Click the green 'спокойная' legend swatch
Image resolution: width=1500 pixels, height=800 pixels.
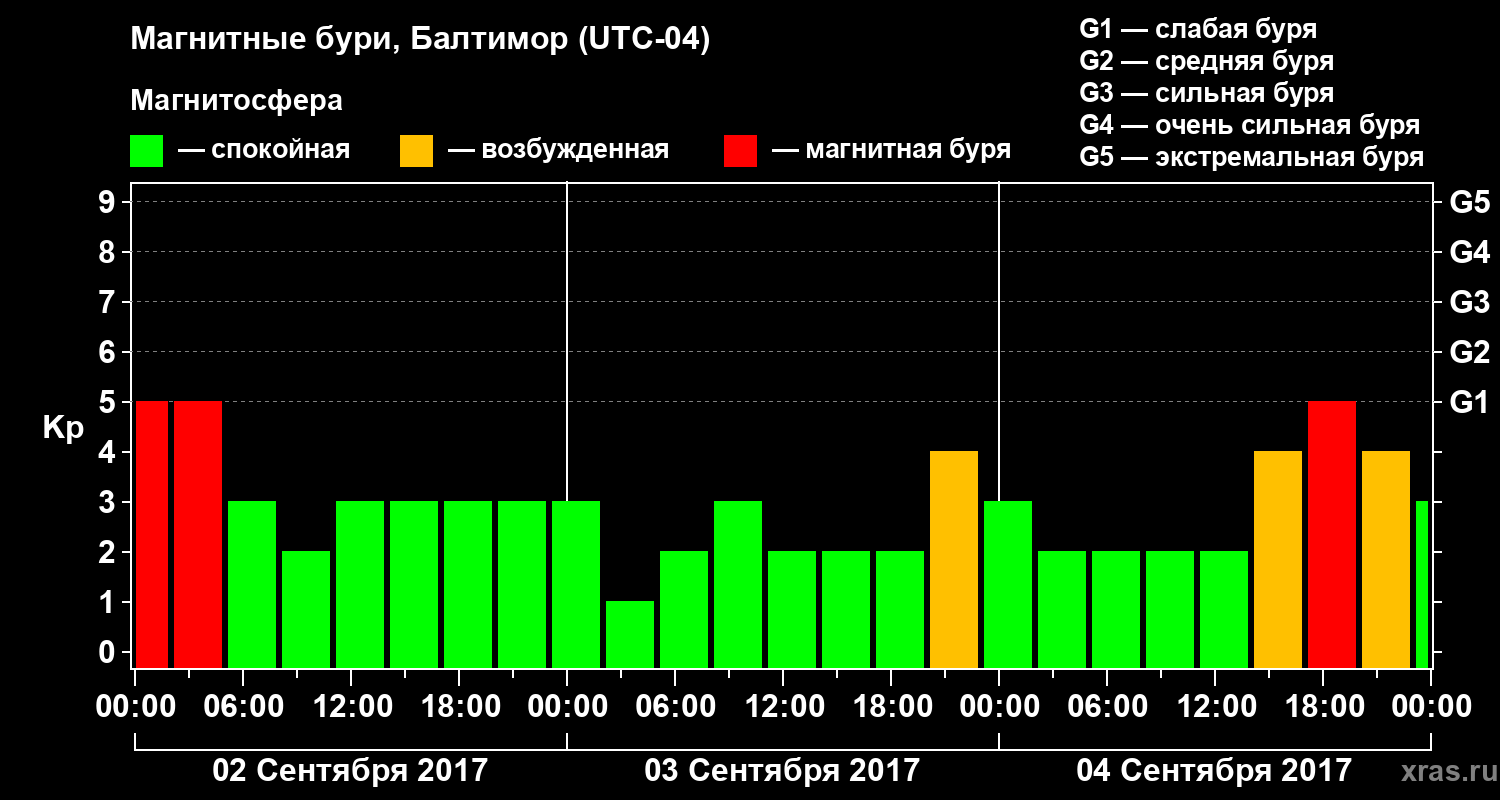click(146, 151)
